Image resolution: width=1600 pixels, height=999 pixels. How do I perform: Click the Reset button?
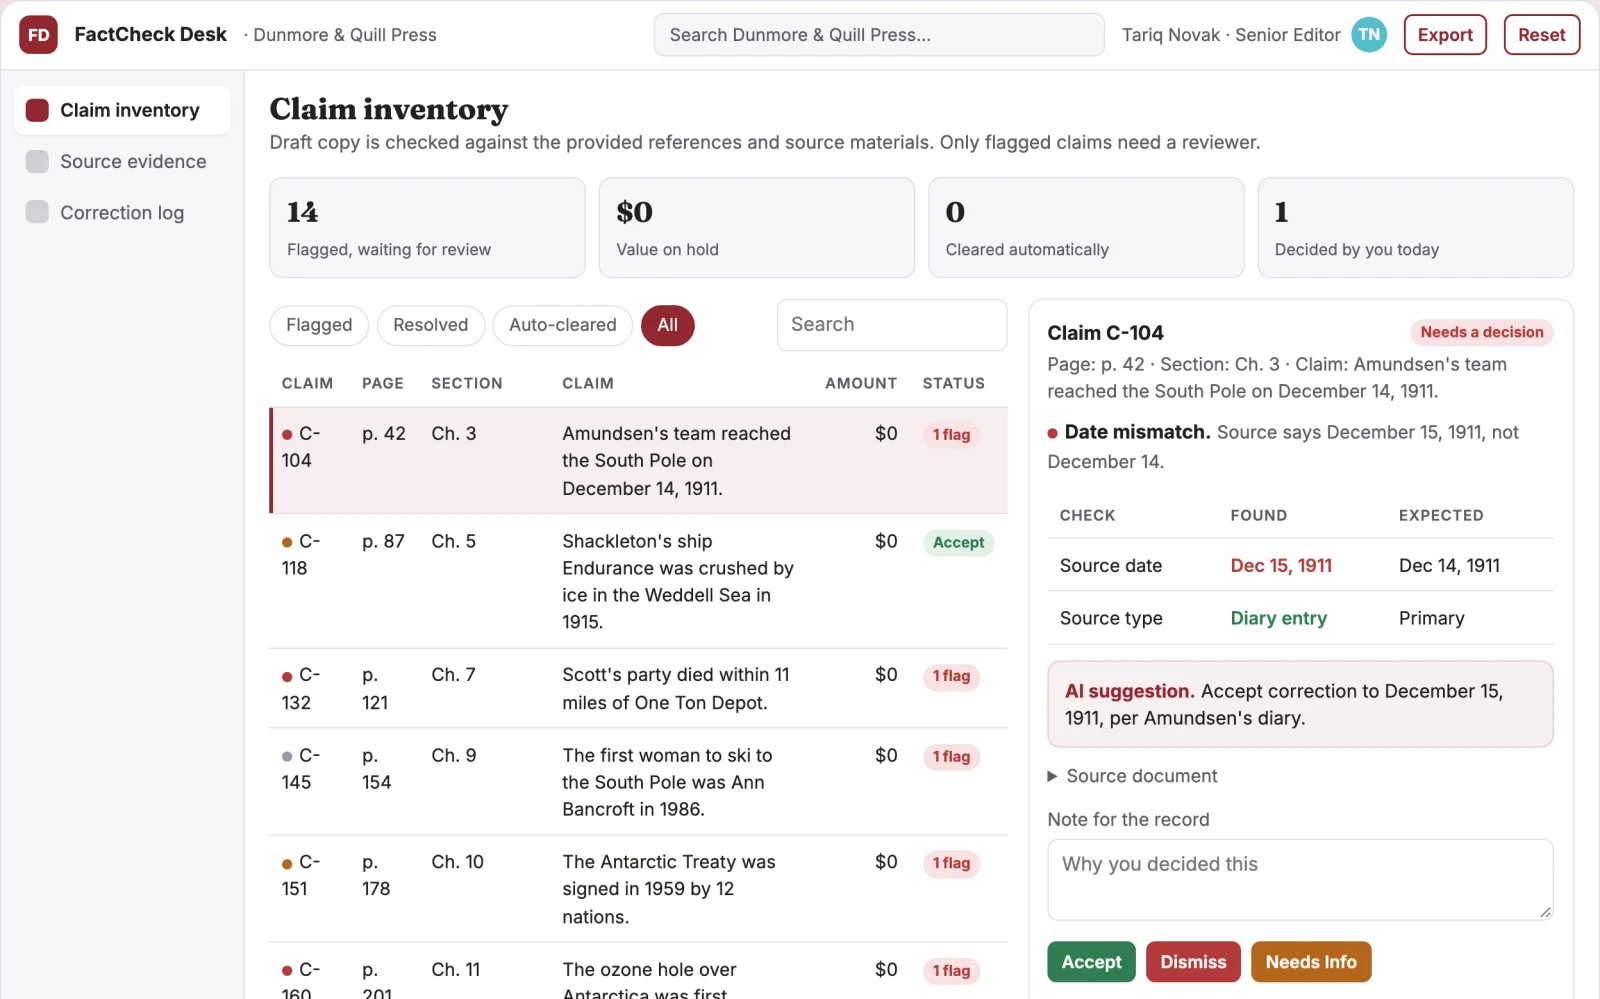click(x=1541, y=35)
